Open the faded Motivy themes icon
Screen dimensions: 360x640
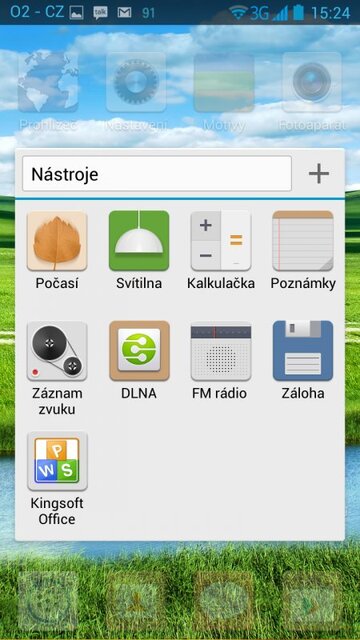[x=224, y=82]
